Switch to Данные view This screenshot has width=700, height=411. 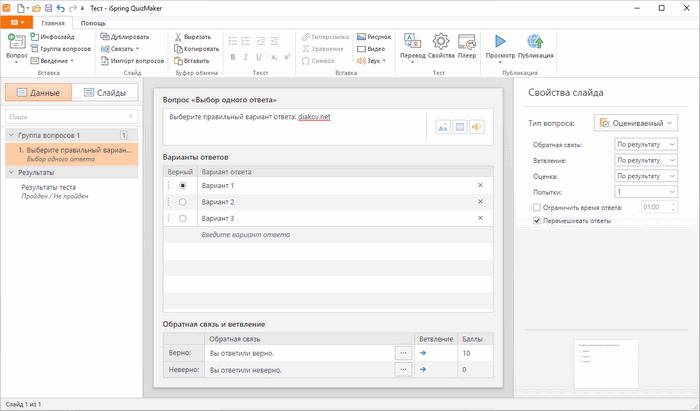[38, 92]
